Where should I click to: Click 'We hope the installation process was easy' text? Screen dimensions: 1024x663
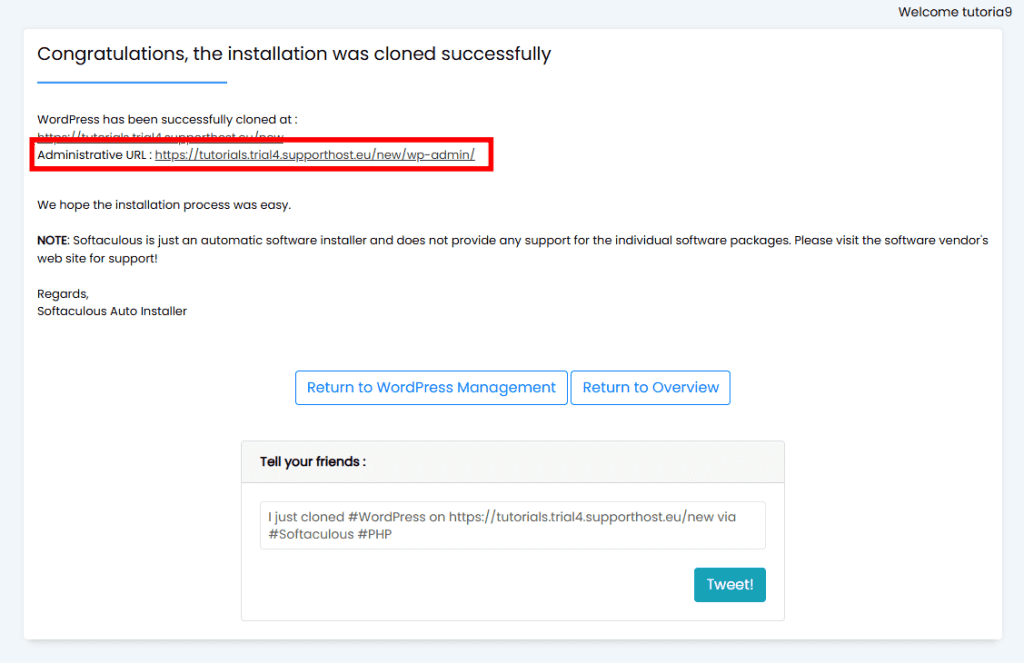[164, 204]
